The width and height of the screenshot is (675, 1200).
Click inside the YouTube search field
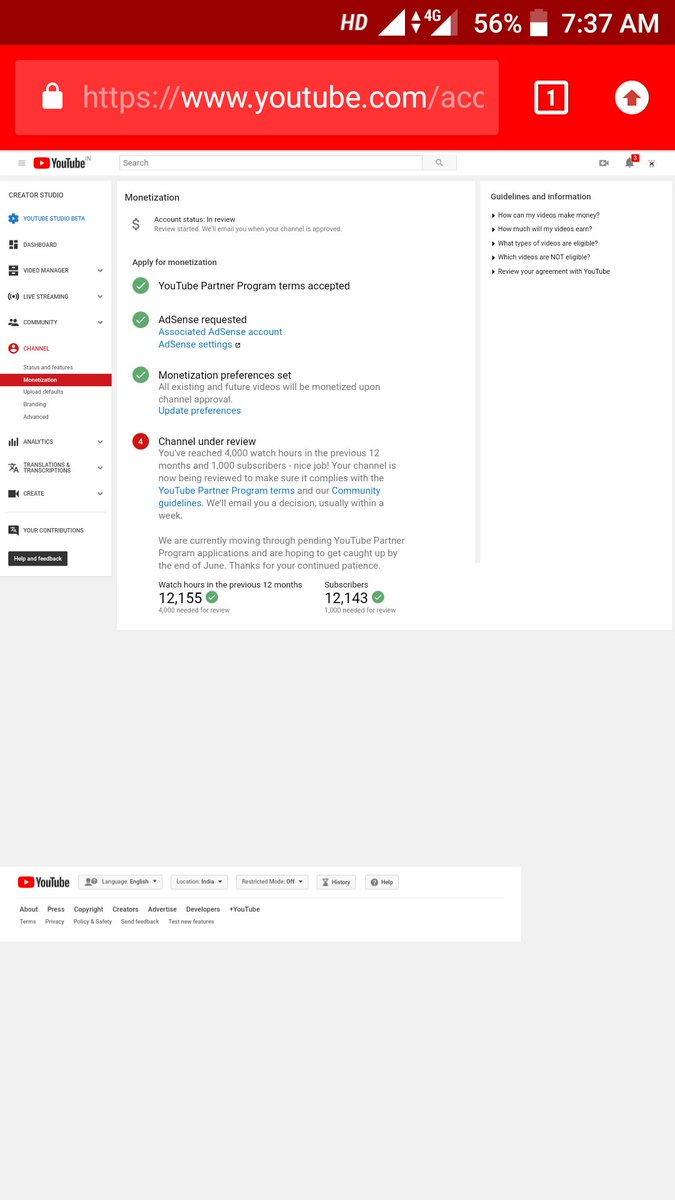[271, 163]
